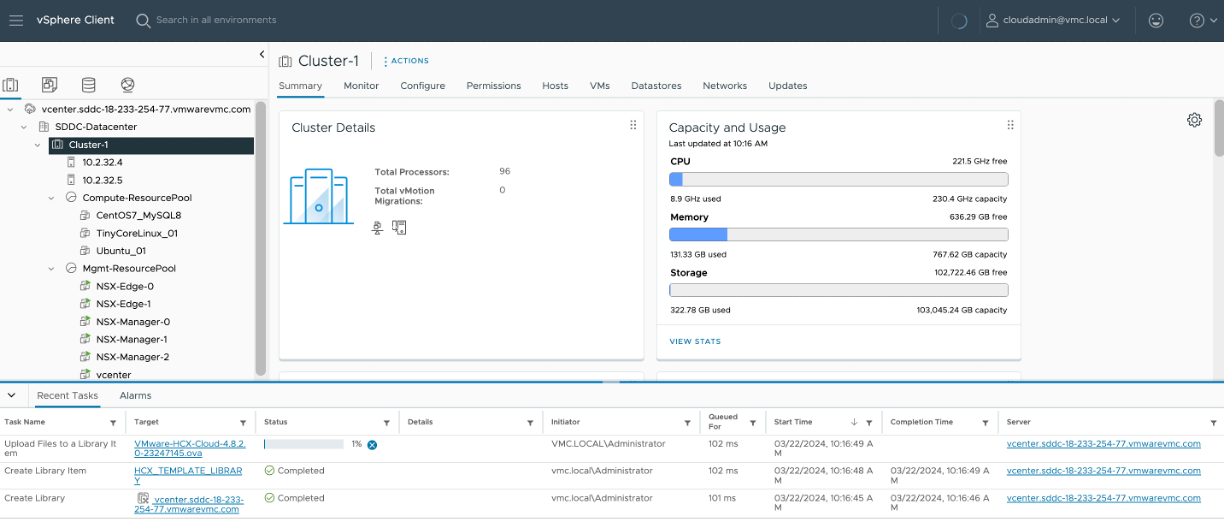Open vcenter server link in first task row
The width and height of the screenshot is (1224, 528).
click(1104, 444)
